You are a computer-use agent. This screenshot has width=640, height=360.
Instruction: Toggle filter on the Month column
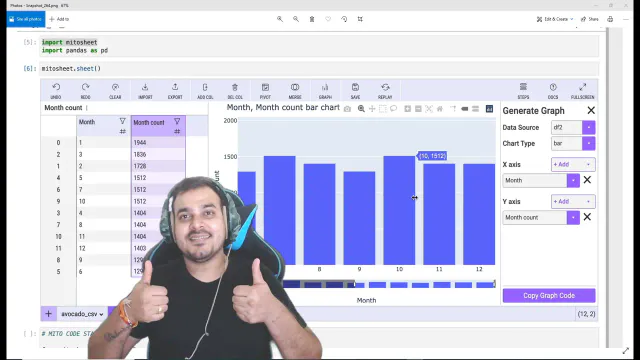click(x=122, y=121)
